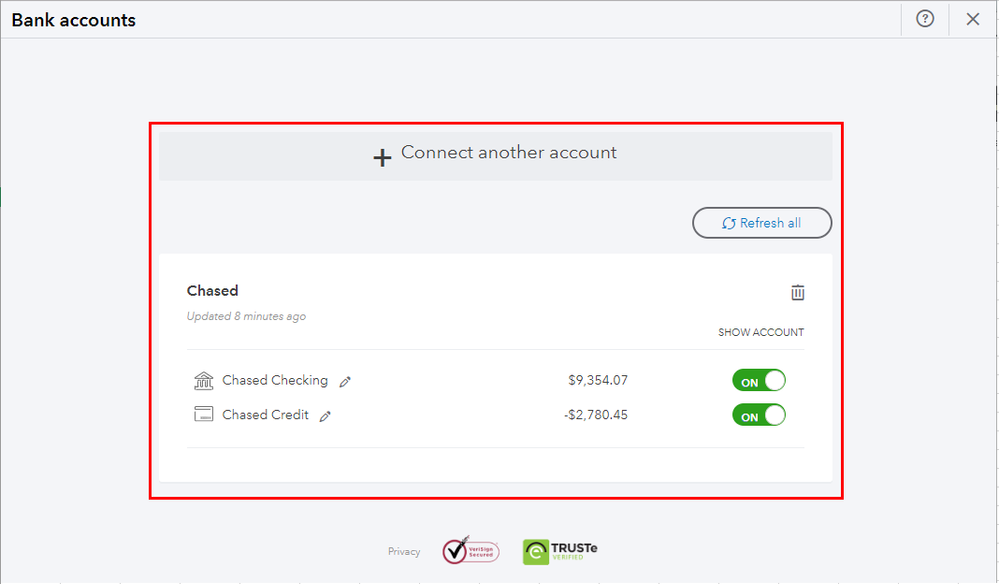
Task: Open the Privacy link
Action: [x=404, y=552]
